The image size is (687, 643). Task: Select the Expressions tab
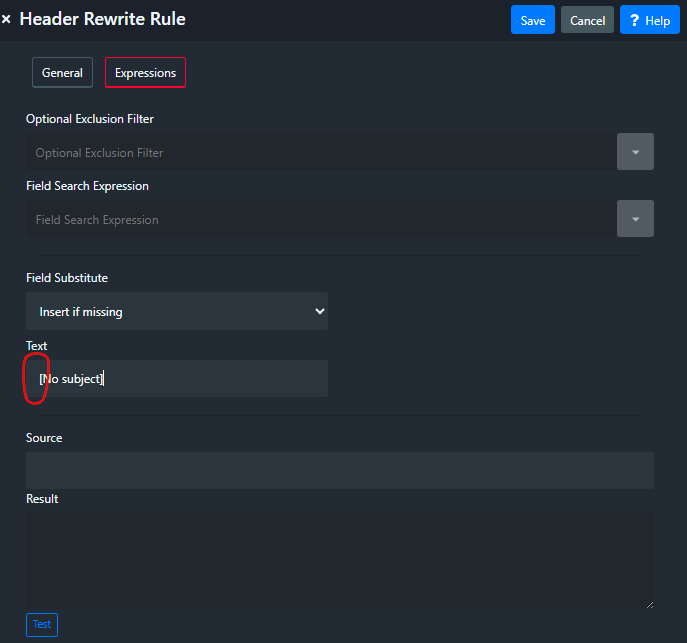click(x=145, y=73)
